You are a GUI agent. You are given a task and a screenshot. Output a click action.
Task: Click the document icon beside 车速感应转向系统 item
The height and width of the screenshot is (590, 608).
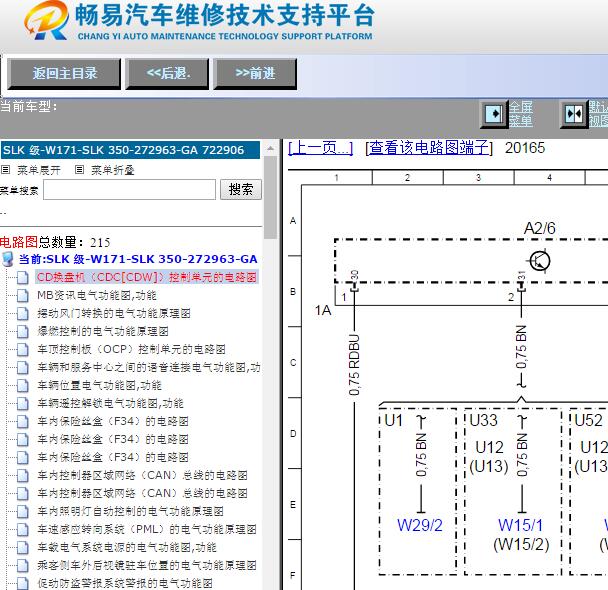click(22, 530)
